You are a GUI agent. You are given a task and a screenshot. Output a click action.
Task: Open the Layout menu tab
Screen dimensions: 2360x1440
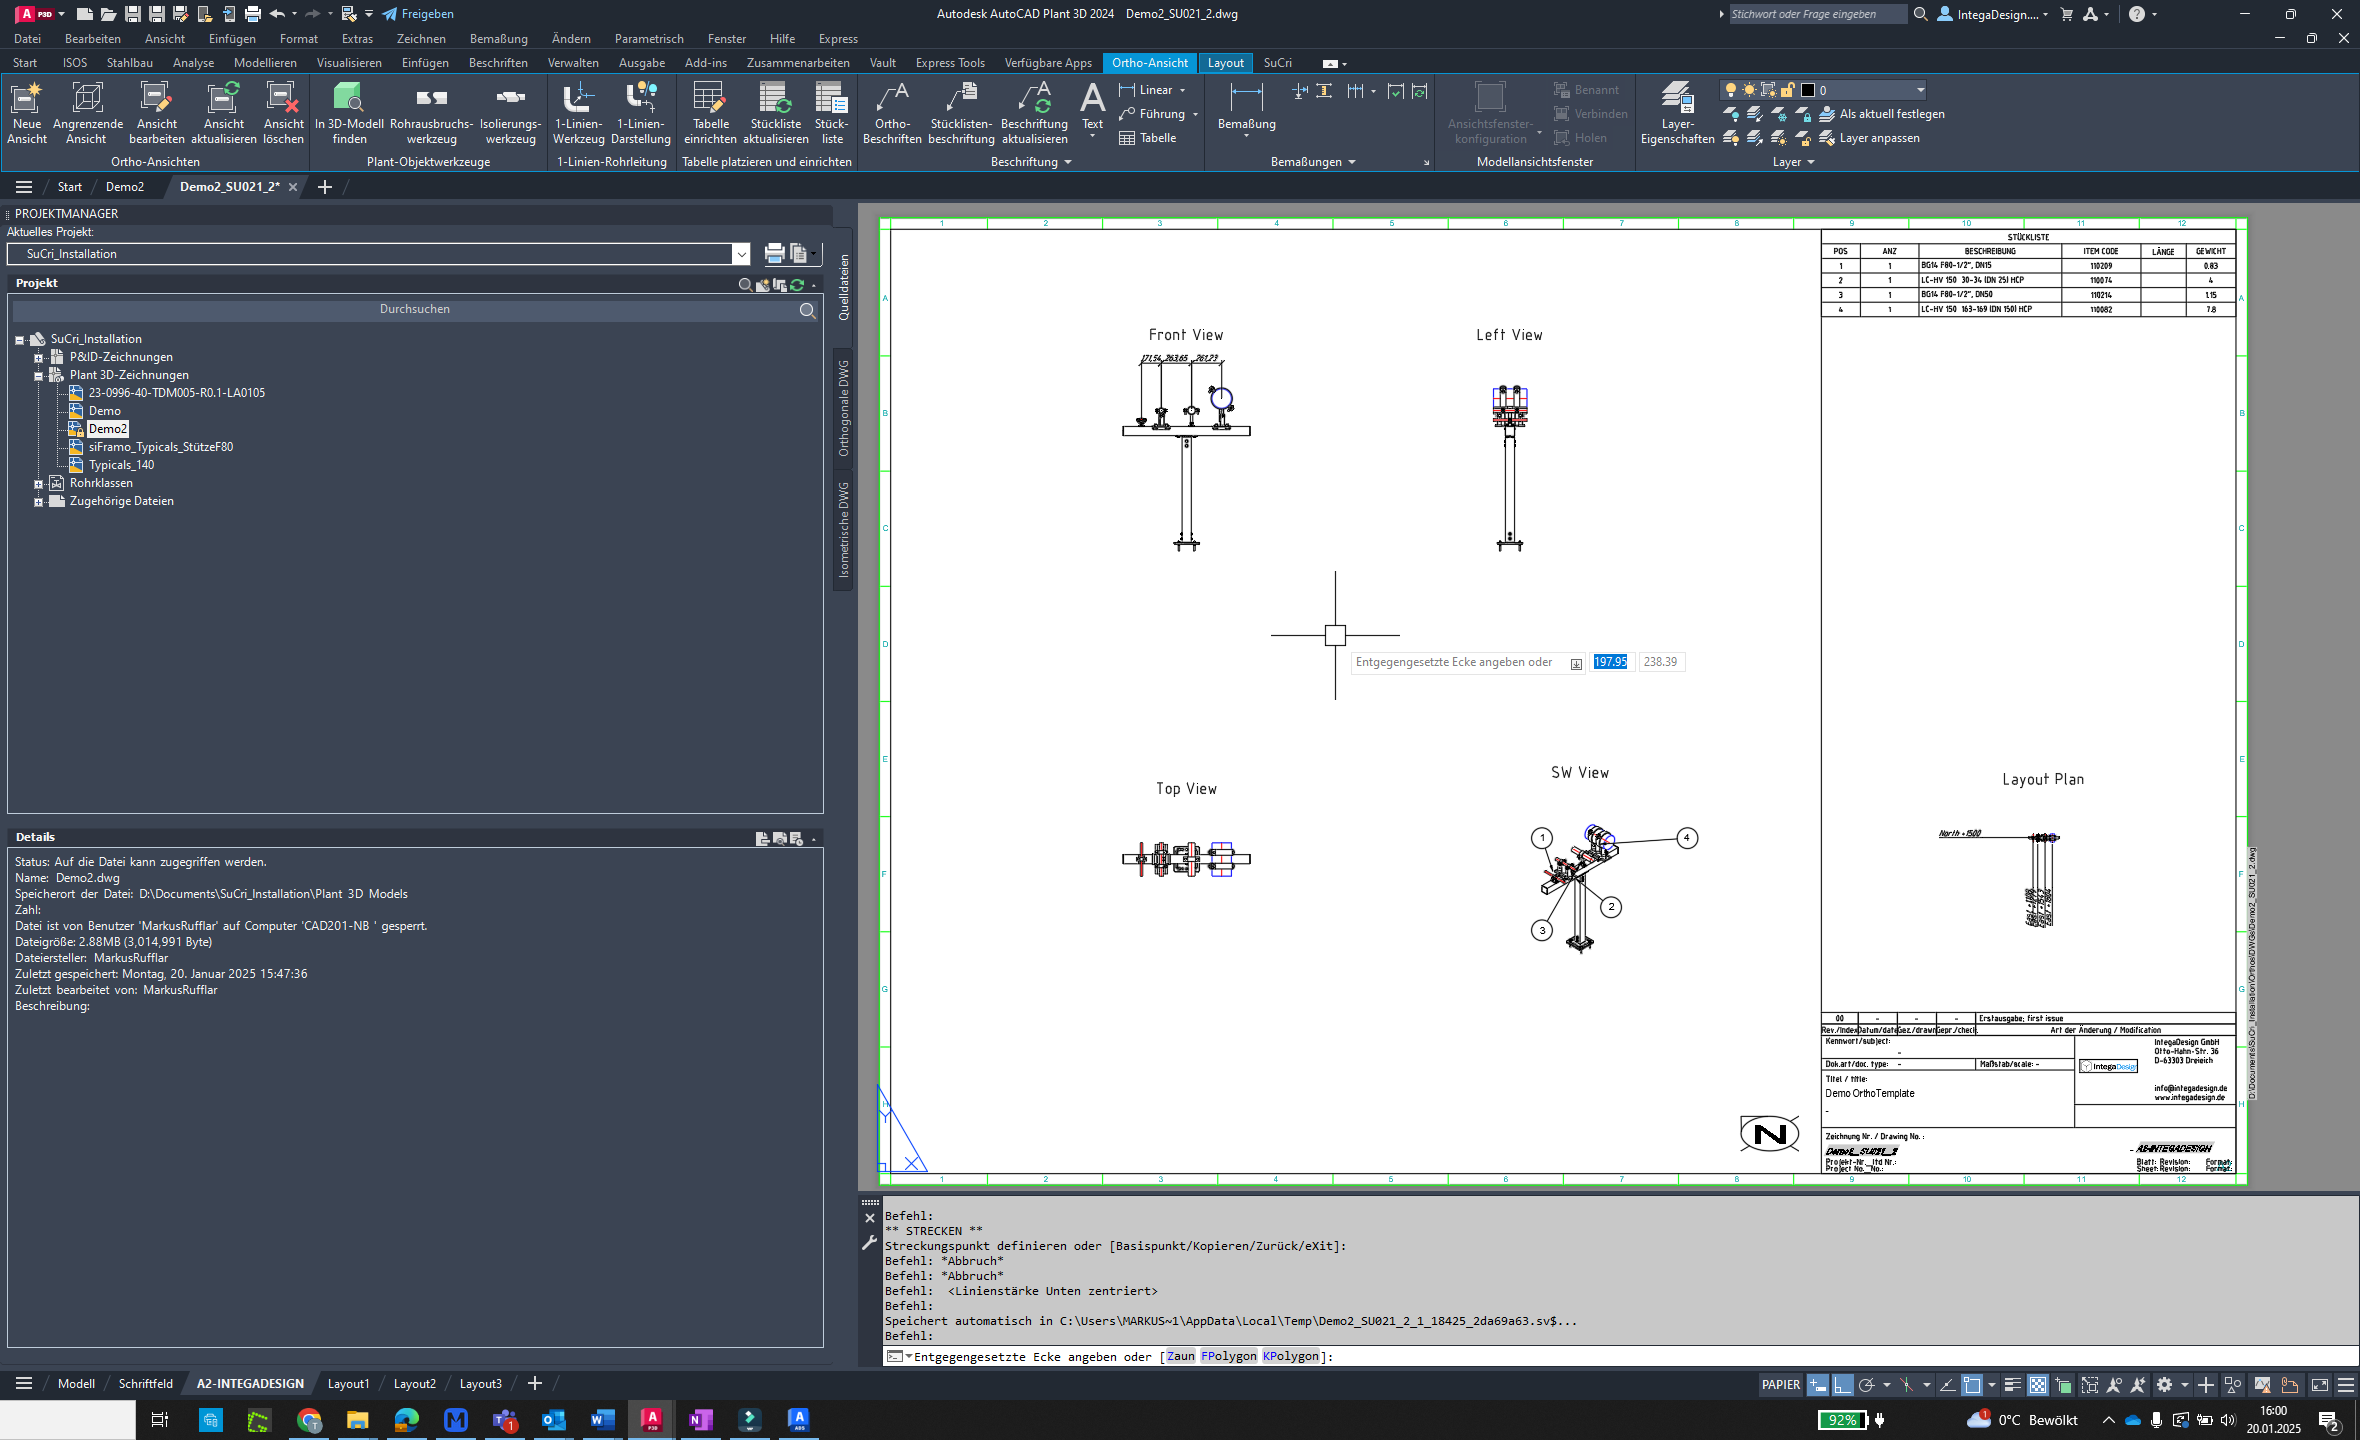(x=1226, y=62)
